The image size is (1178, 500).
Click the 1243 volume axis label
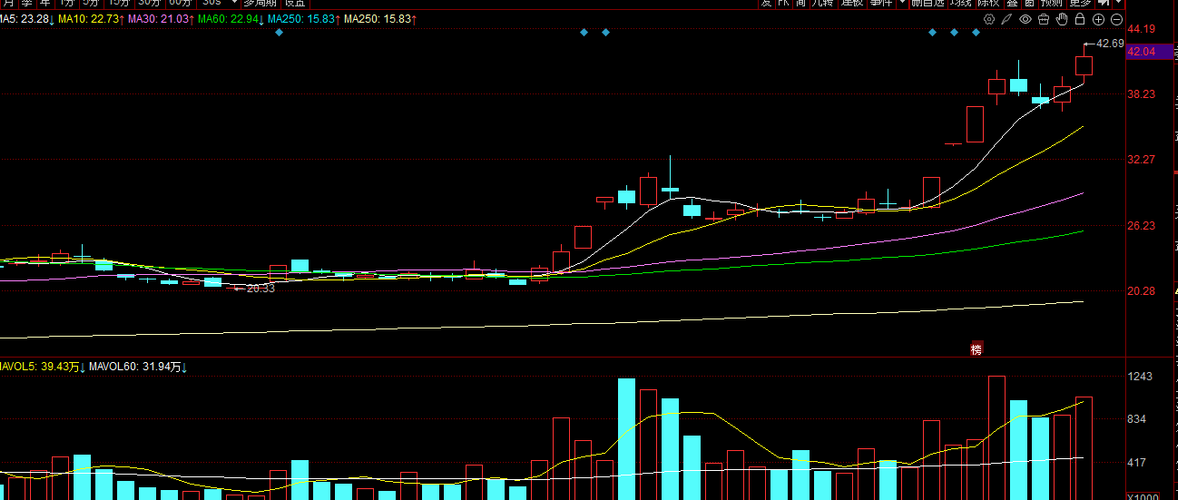[x=1140, y=377]
